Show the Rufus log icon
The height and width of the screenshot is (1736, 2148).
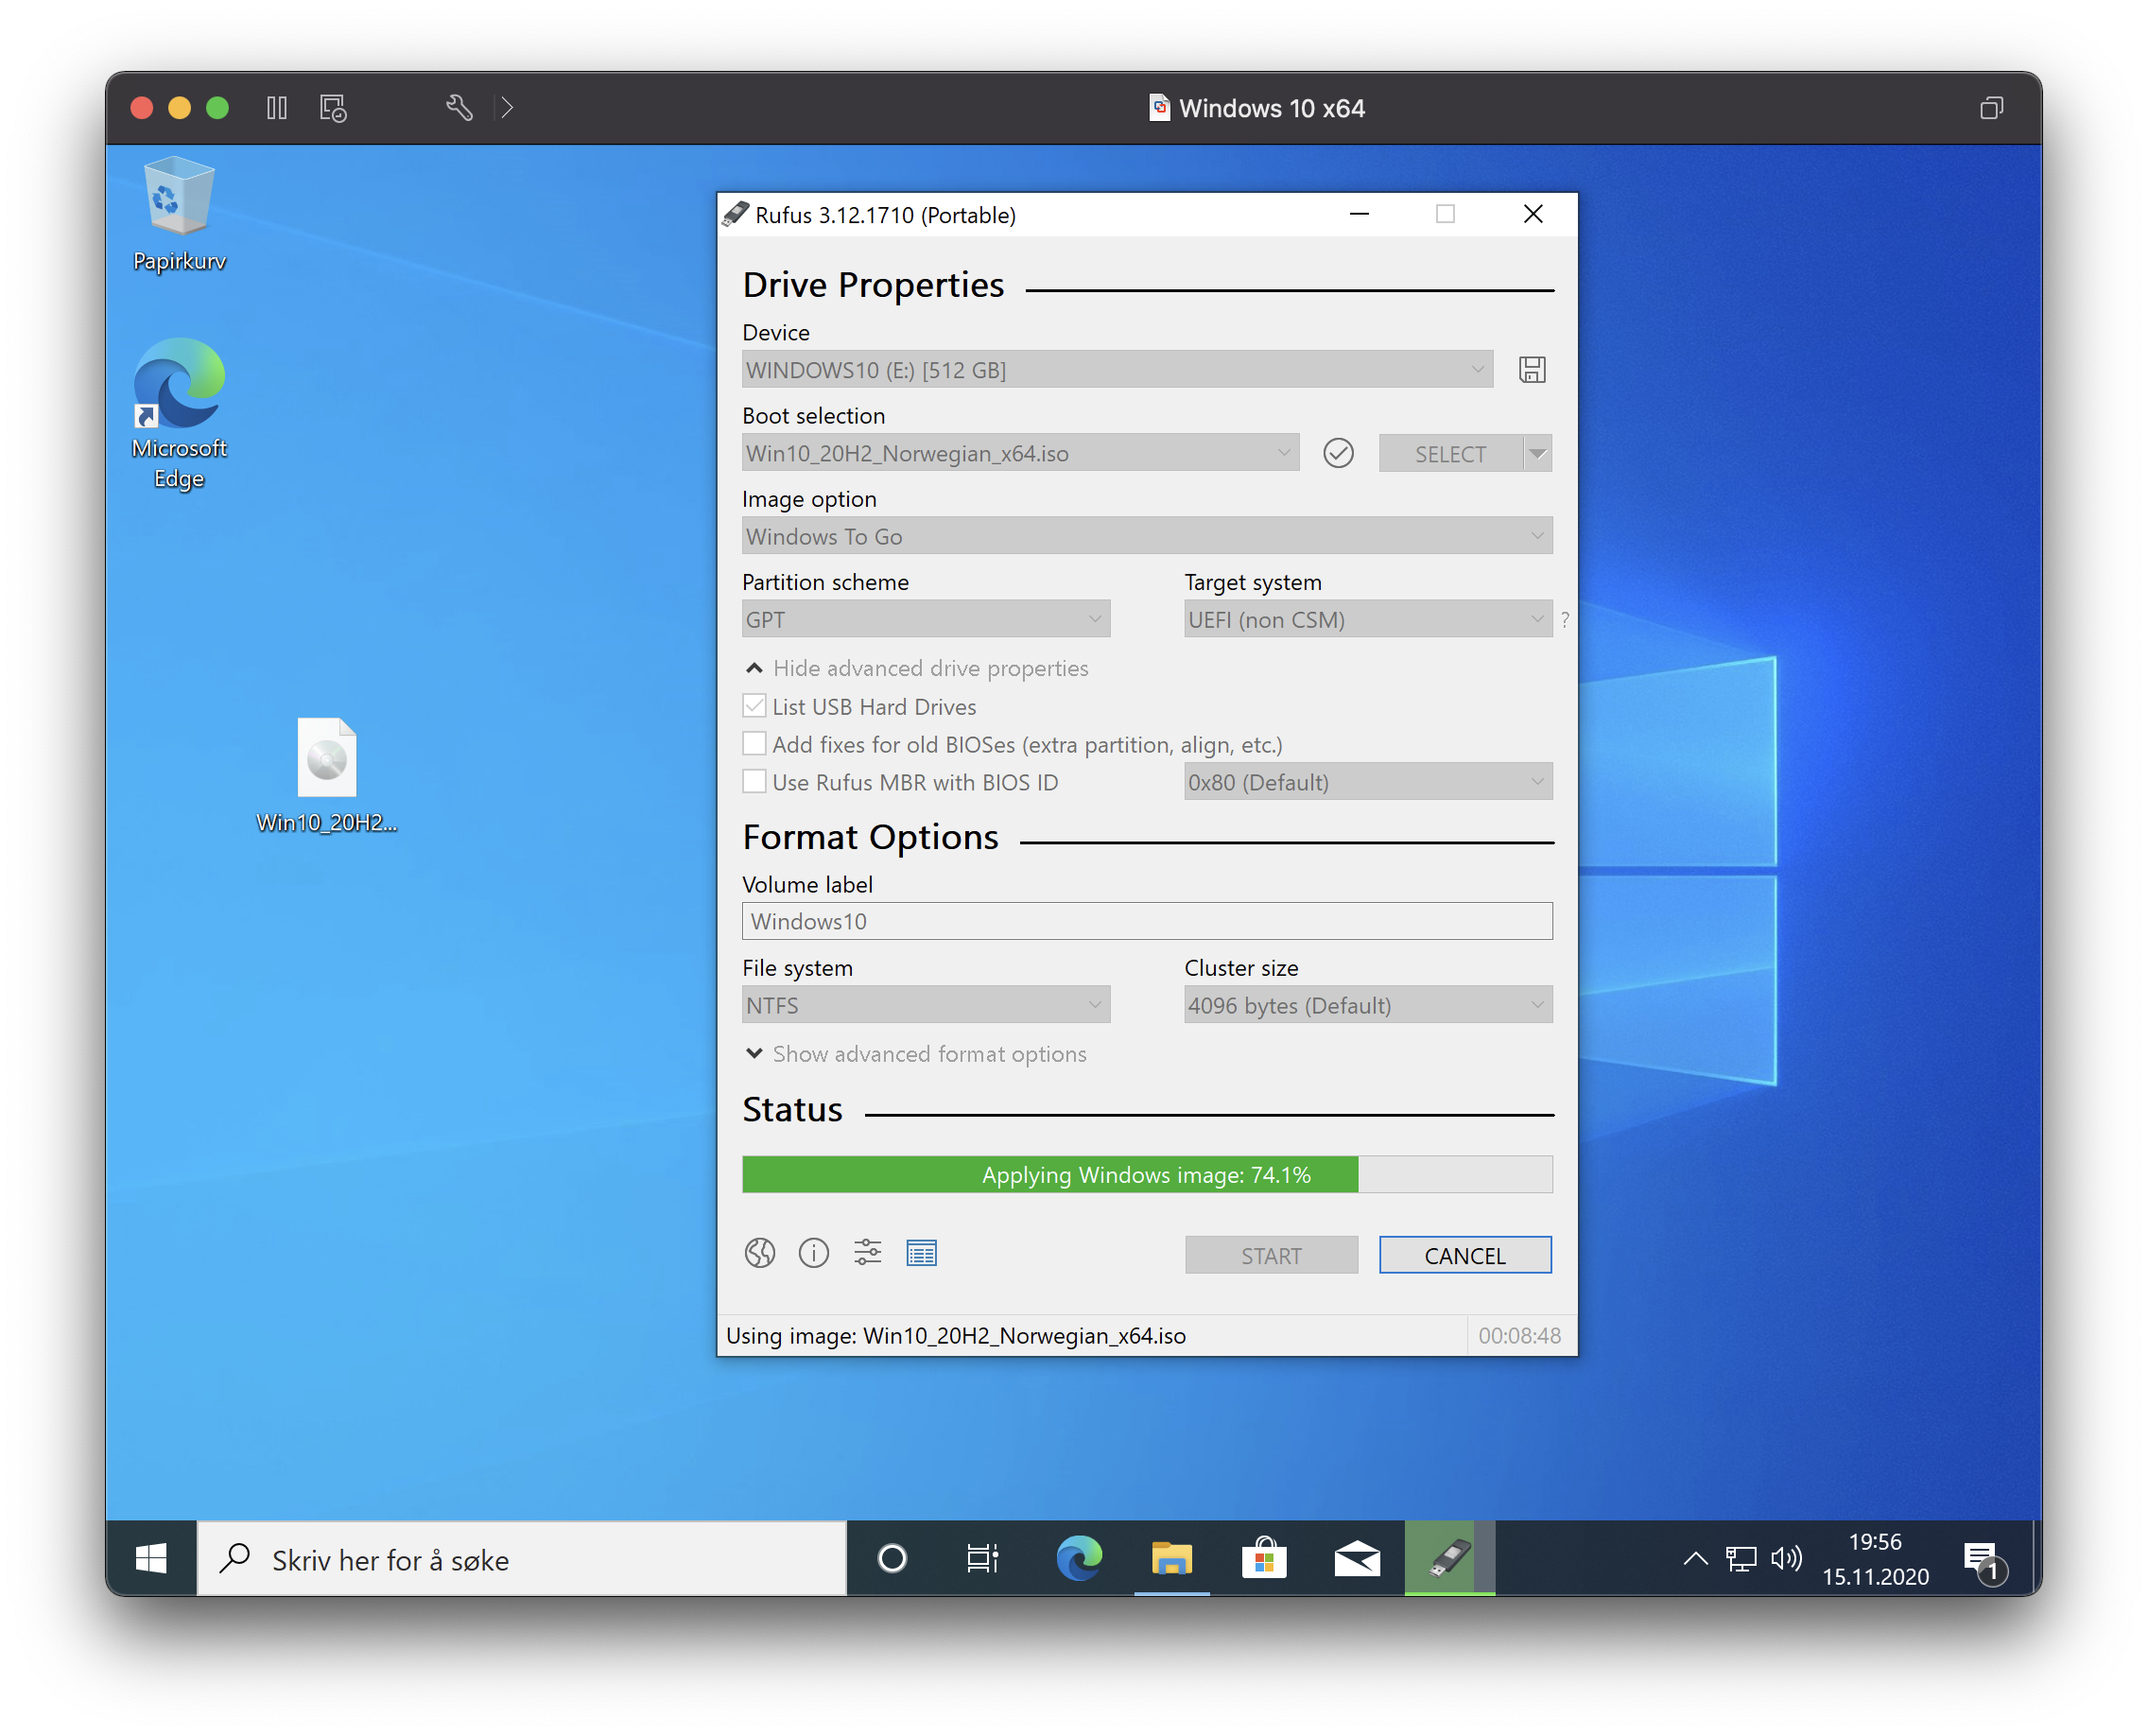(x=921, y=1253)
